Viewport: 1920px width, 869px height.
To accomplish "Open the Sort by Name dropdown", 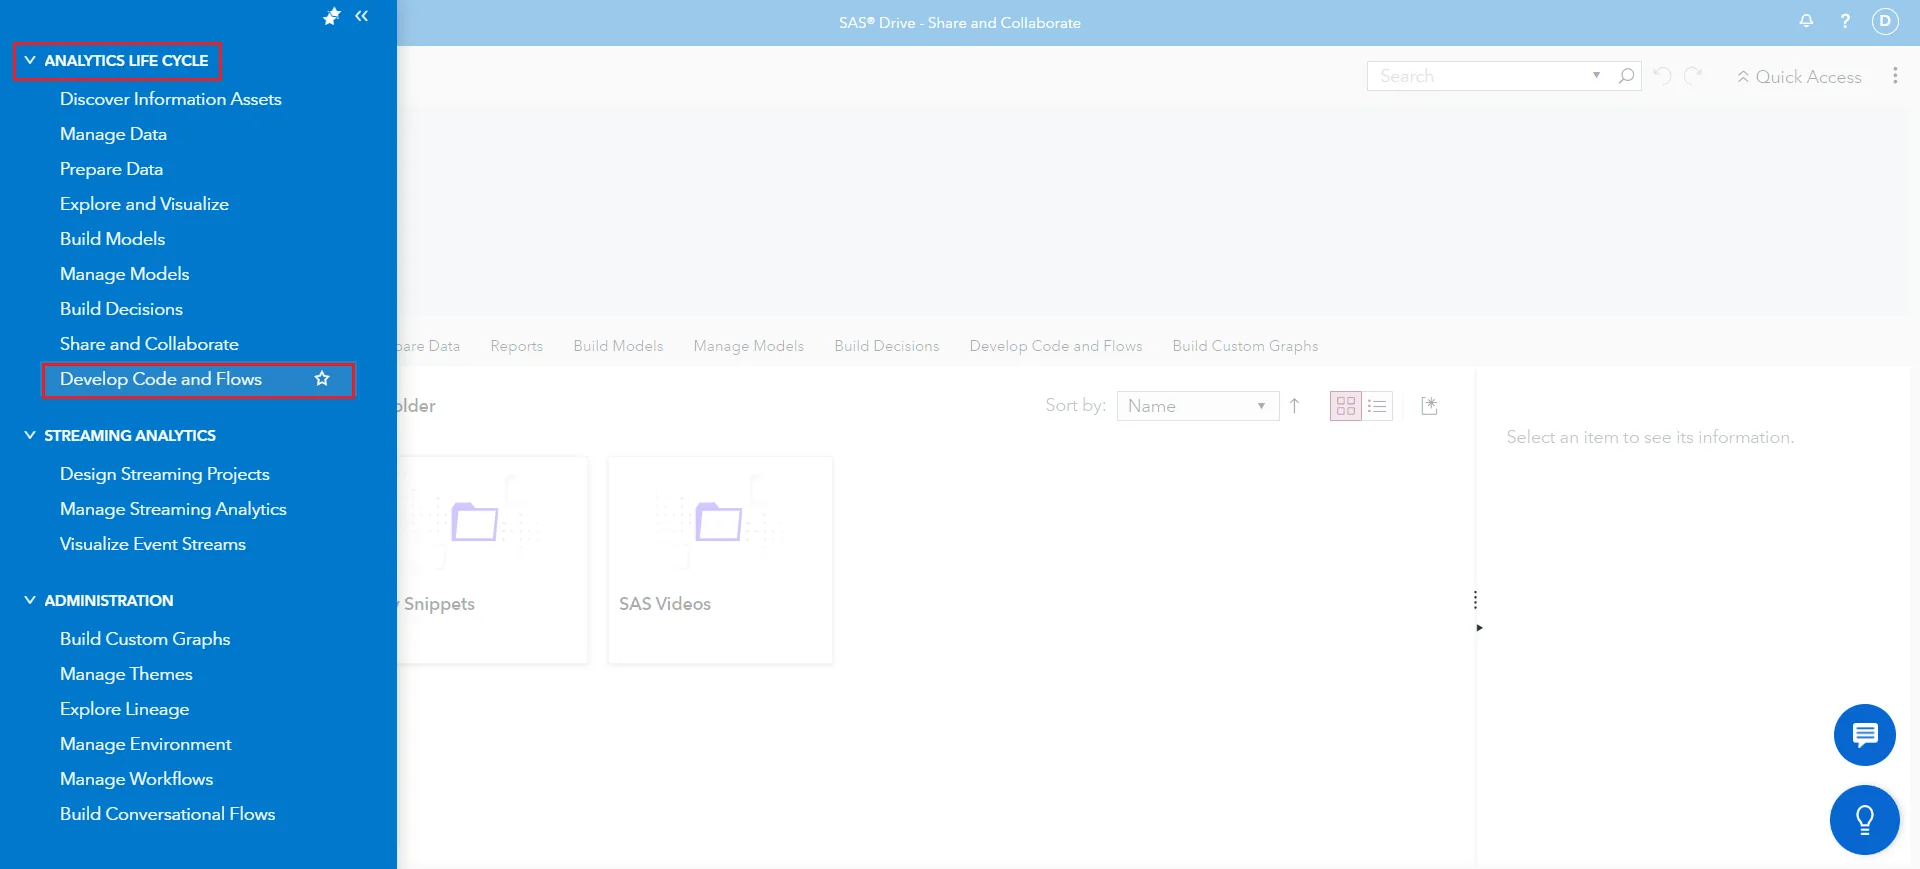I will point(1197,406).
